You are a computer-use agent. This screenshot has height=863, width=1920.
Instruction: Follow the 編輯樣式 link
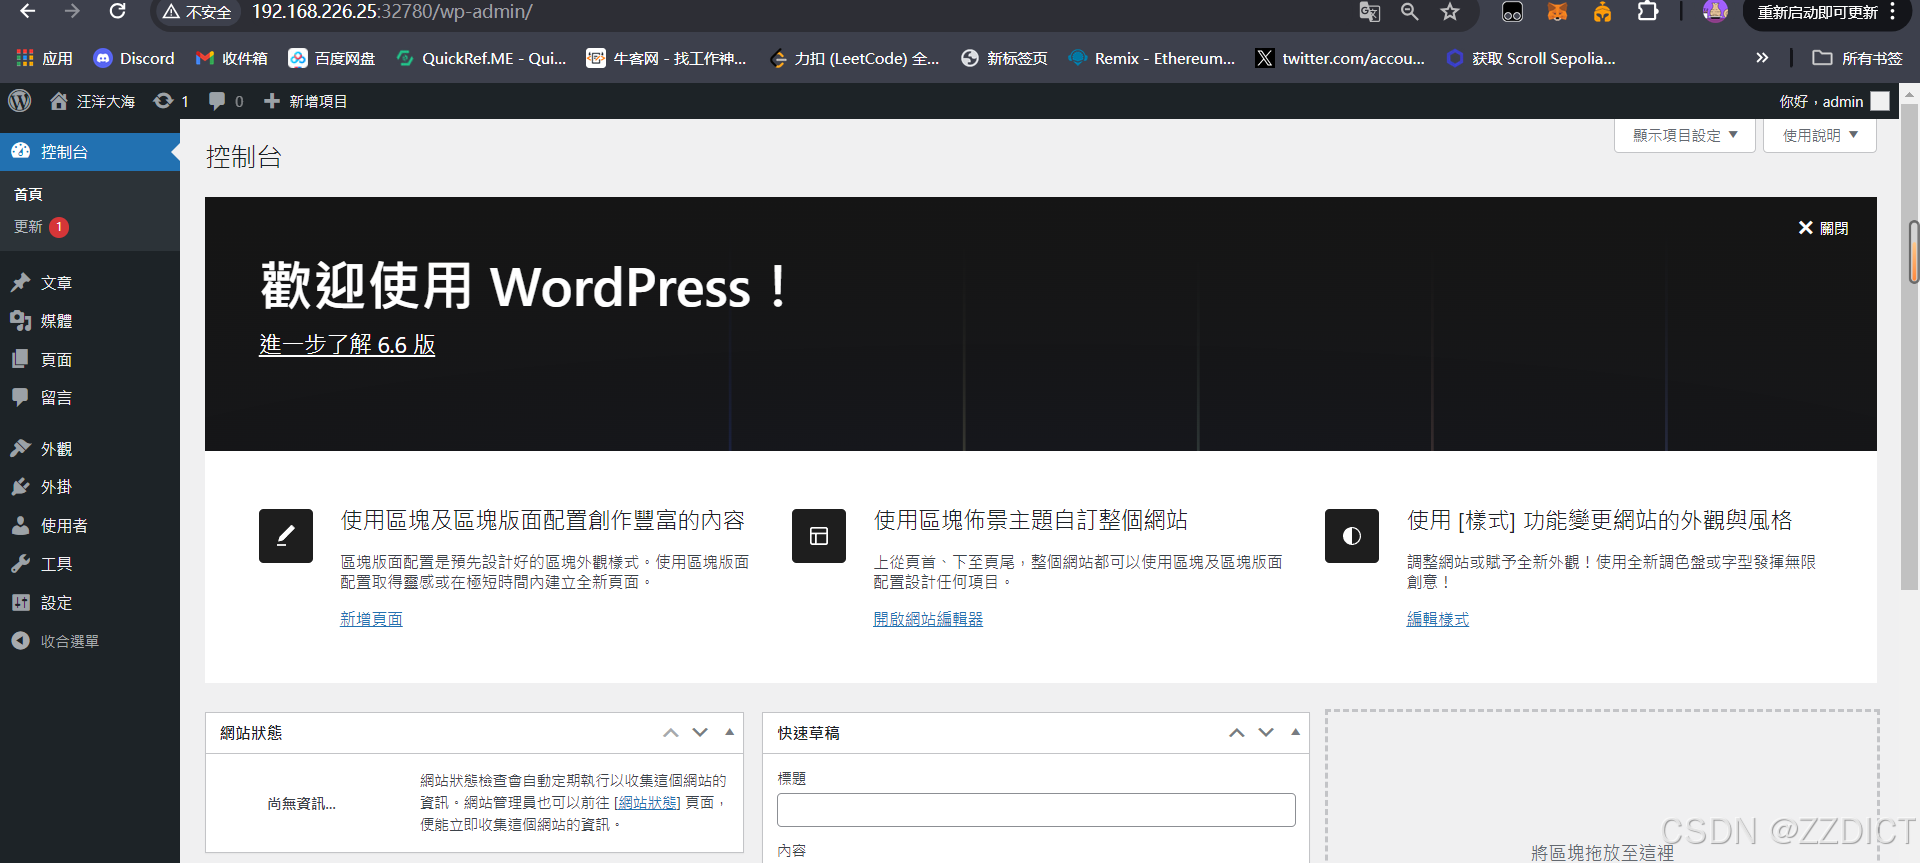(x=1438, y=619)
